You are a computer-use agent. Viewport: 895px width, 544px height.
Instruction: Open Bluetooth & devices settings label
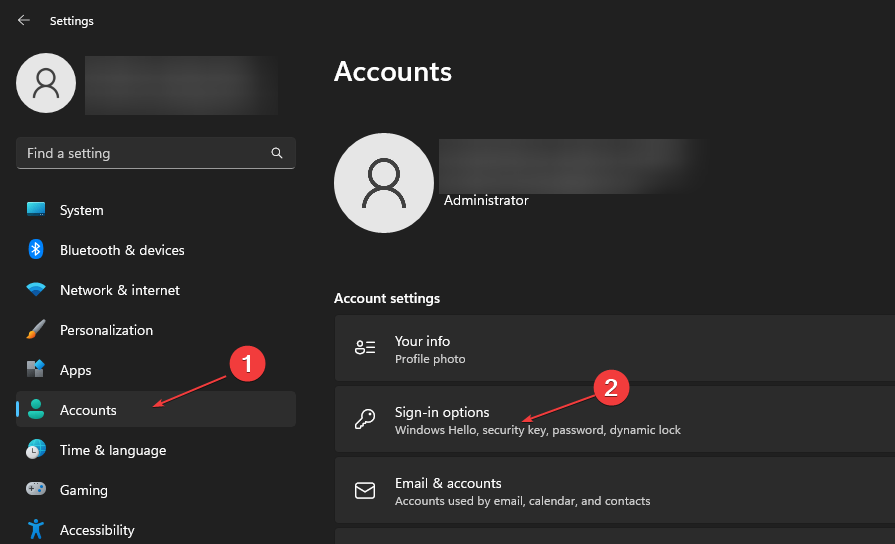pos(122,250)
